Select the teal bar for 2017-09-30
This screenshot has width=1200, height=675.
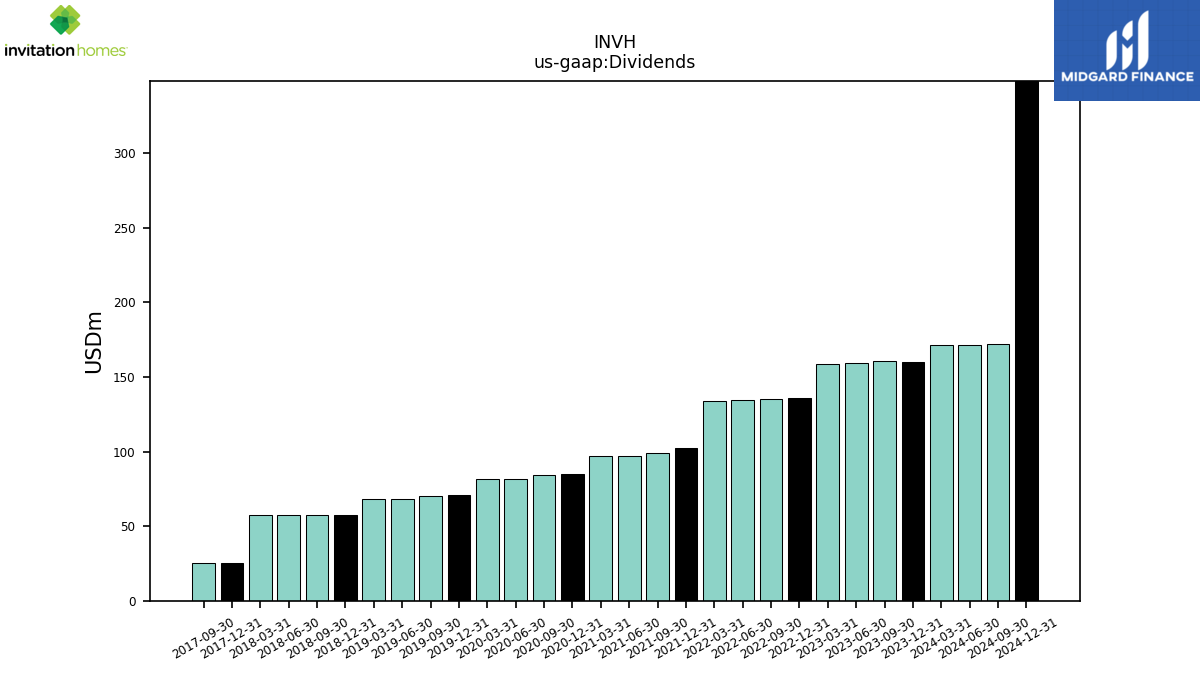[x=204, y=582]
